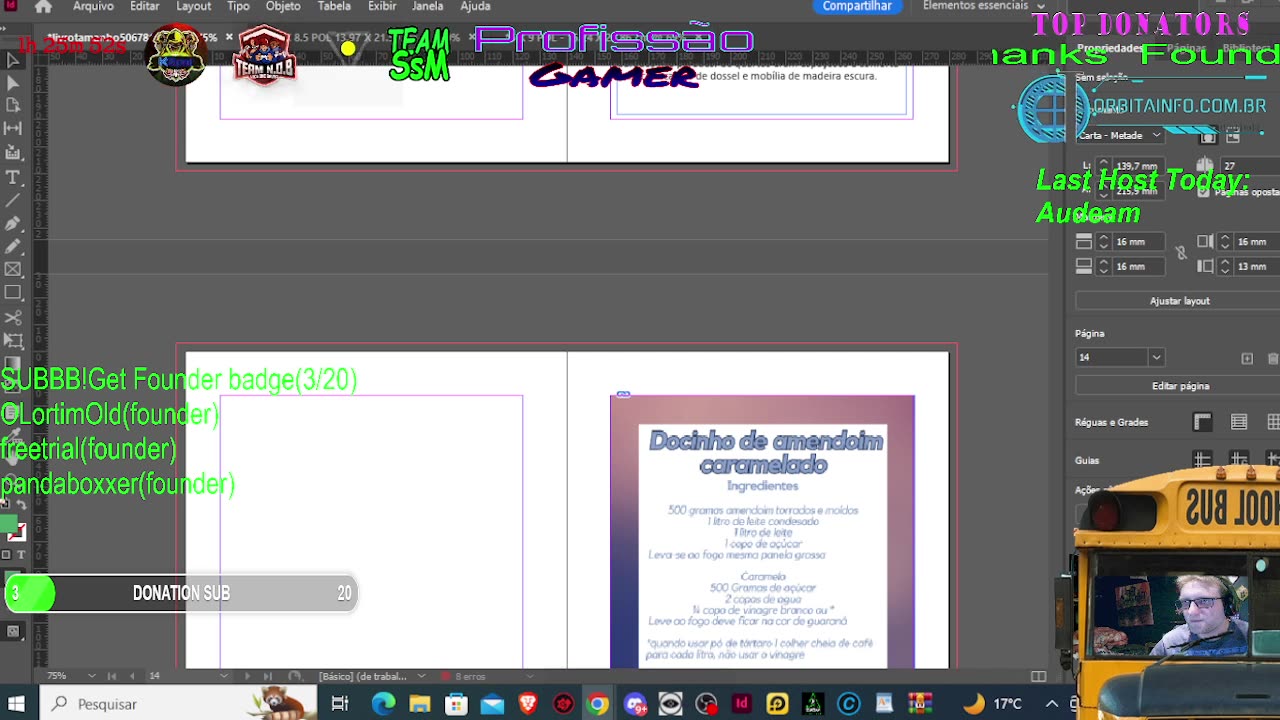Go to first page arrow in status bar
This screenshot has height=720, width=1280.
click(x=111, y=676)
